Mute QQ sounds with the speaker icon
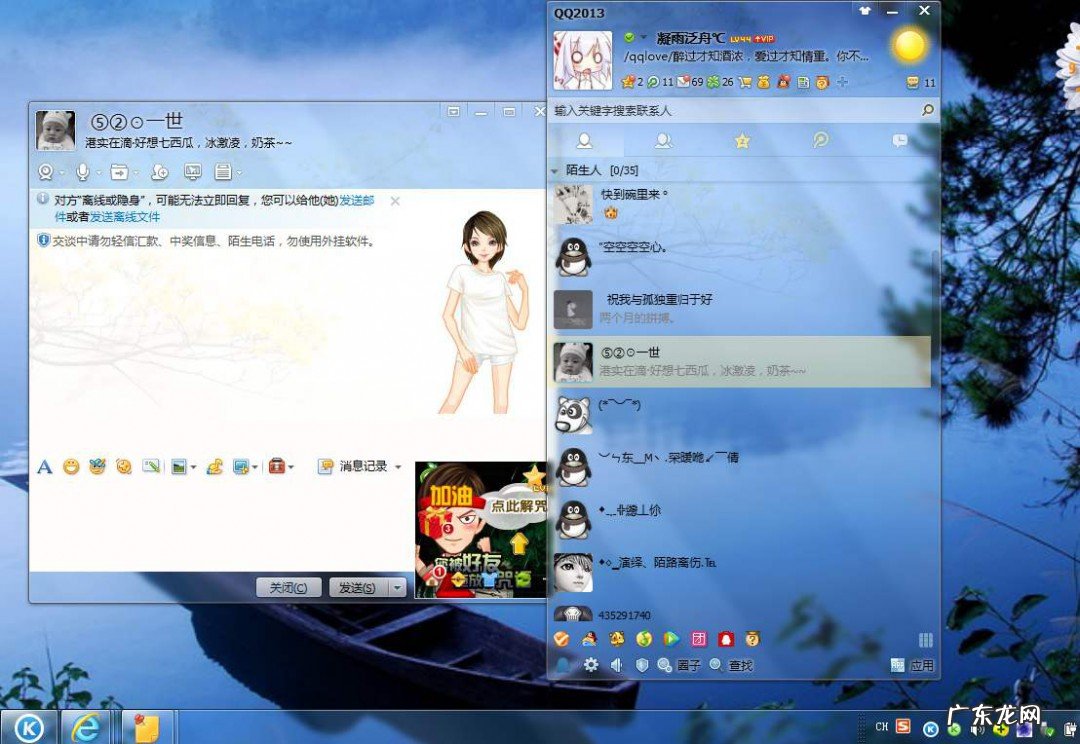The height and width of the screenshot is (744, 1080). coord(616,665)
